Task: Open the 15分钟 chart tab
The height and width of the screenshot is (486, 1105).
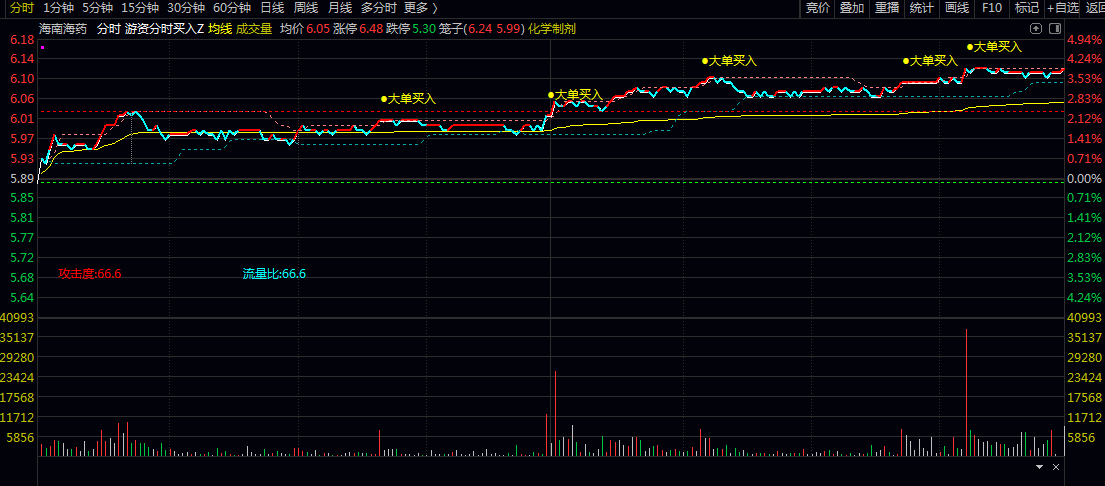Action: coord(140,8)
